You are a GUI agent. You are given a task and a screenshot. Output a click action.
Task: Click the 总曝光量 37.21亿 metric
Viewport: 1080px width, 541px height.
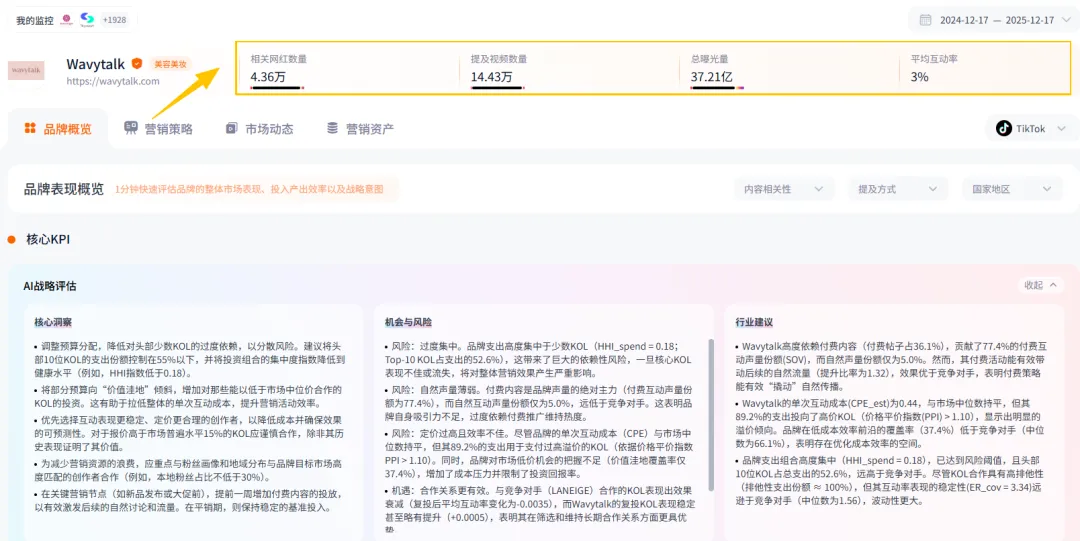point(712,77)
